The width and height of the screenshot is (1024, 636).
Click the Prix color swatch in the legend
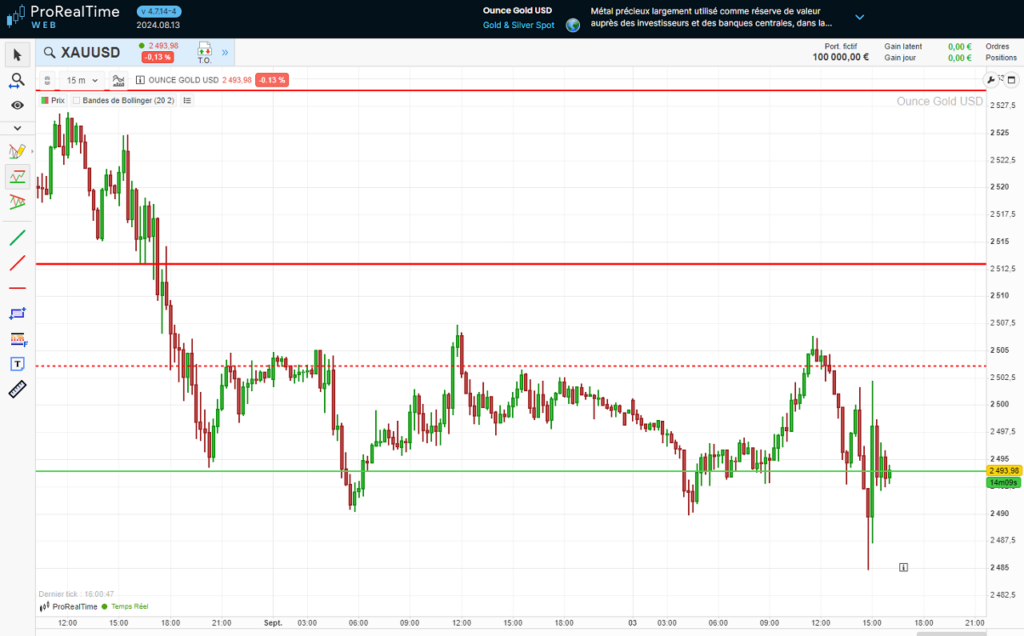(44, 99)
